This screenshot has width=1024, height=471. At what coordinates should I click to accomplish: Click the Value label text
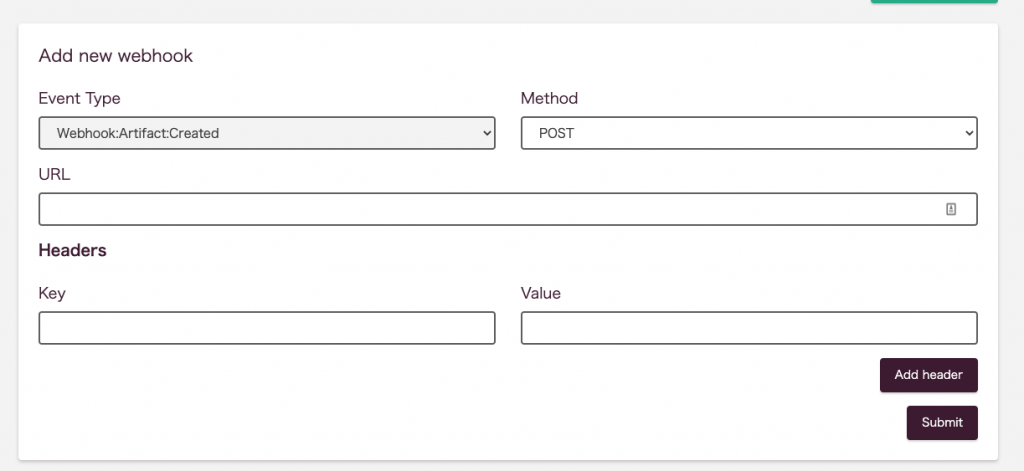(541, 293)
